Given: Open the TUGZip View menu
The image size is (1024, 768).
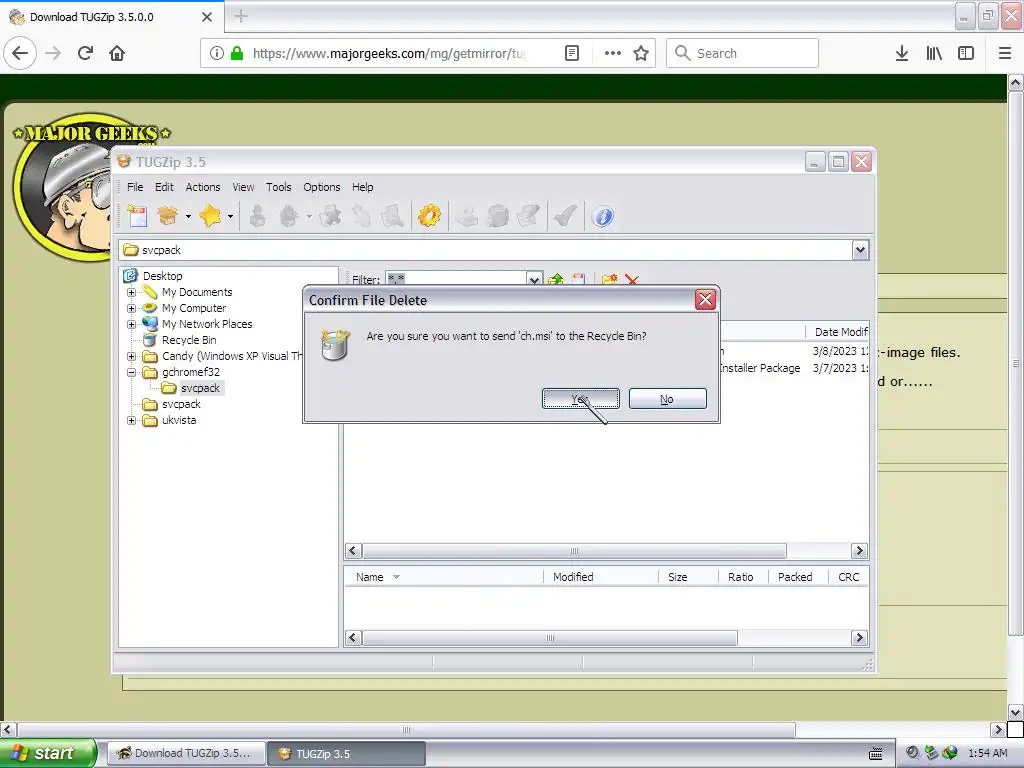Looking at the screenshot, I should pos(243,187).
